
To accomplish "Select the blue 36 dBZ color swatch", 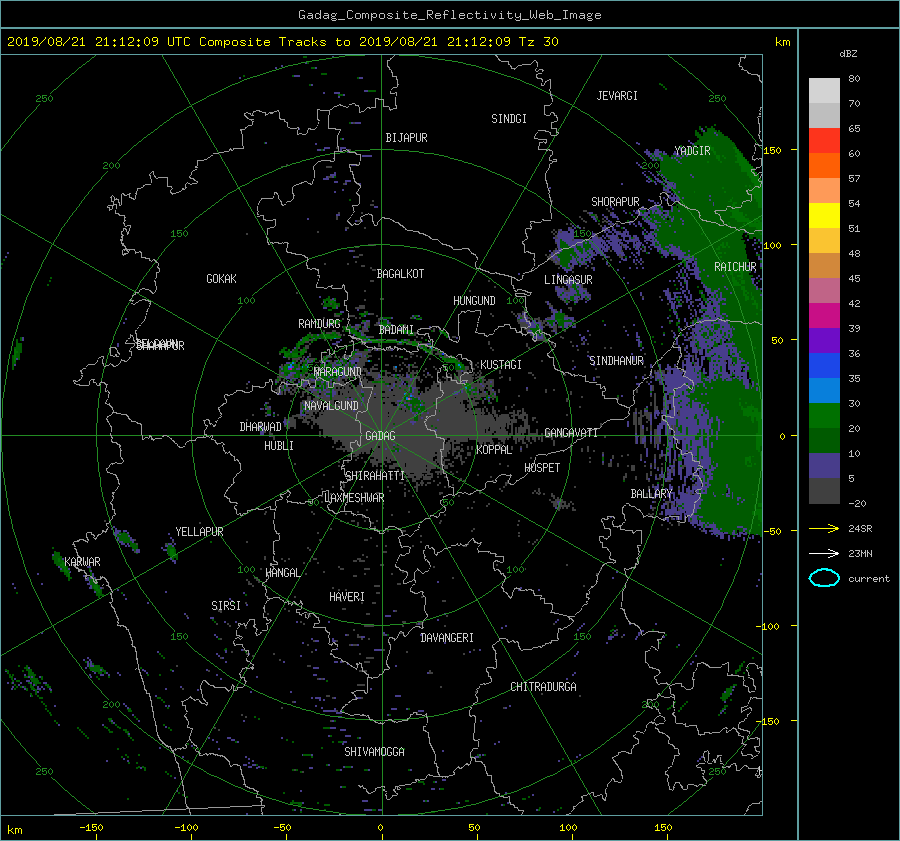I will 824,365.
